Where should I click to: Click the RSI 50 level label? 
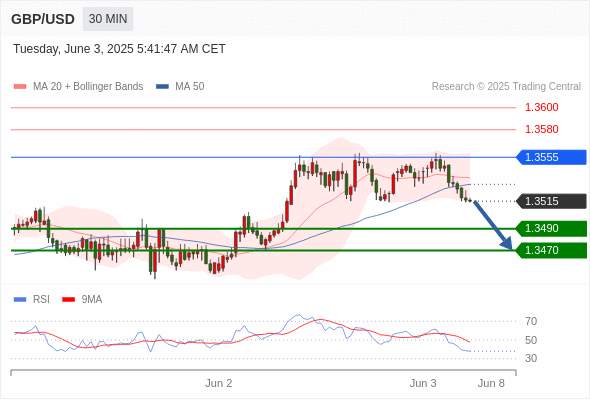click(x=531, y=340)
